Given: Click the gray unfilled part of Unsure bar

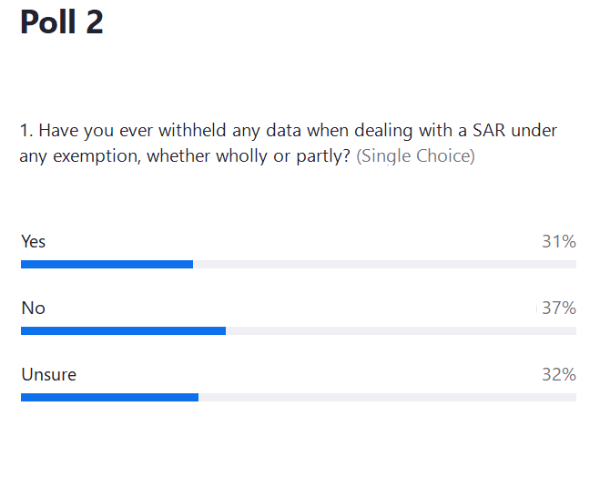Looking at the screenshot, I should (387, 398).
